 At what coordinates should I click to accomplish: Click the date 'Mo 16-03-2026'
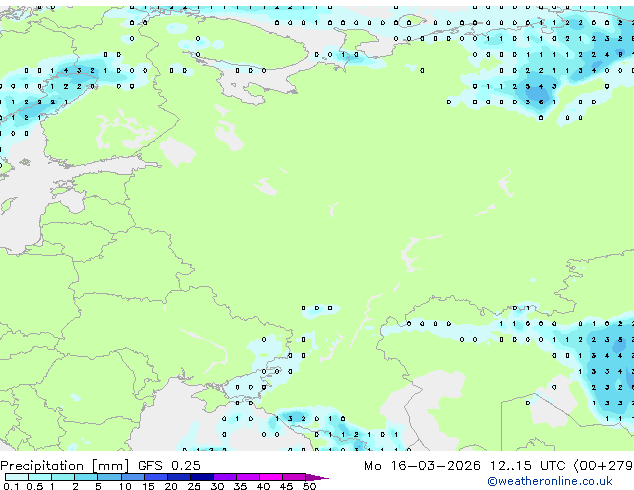(x=422, y=466)
